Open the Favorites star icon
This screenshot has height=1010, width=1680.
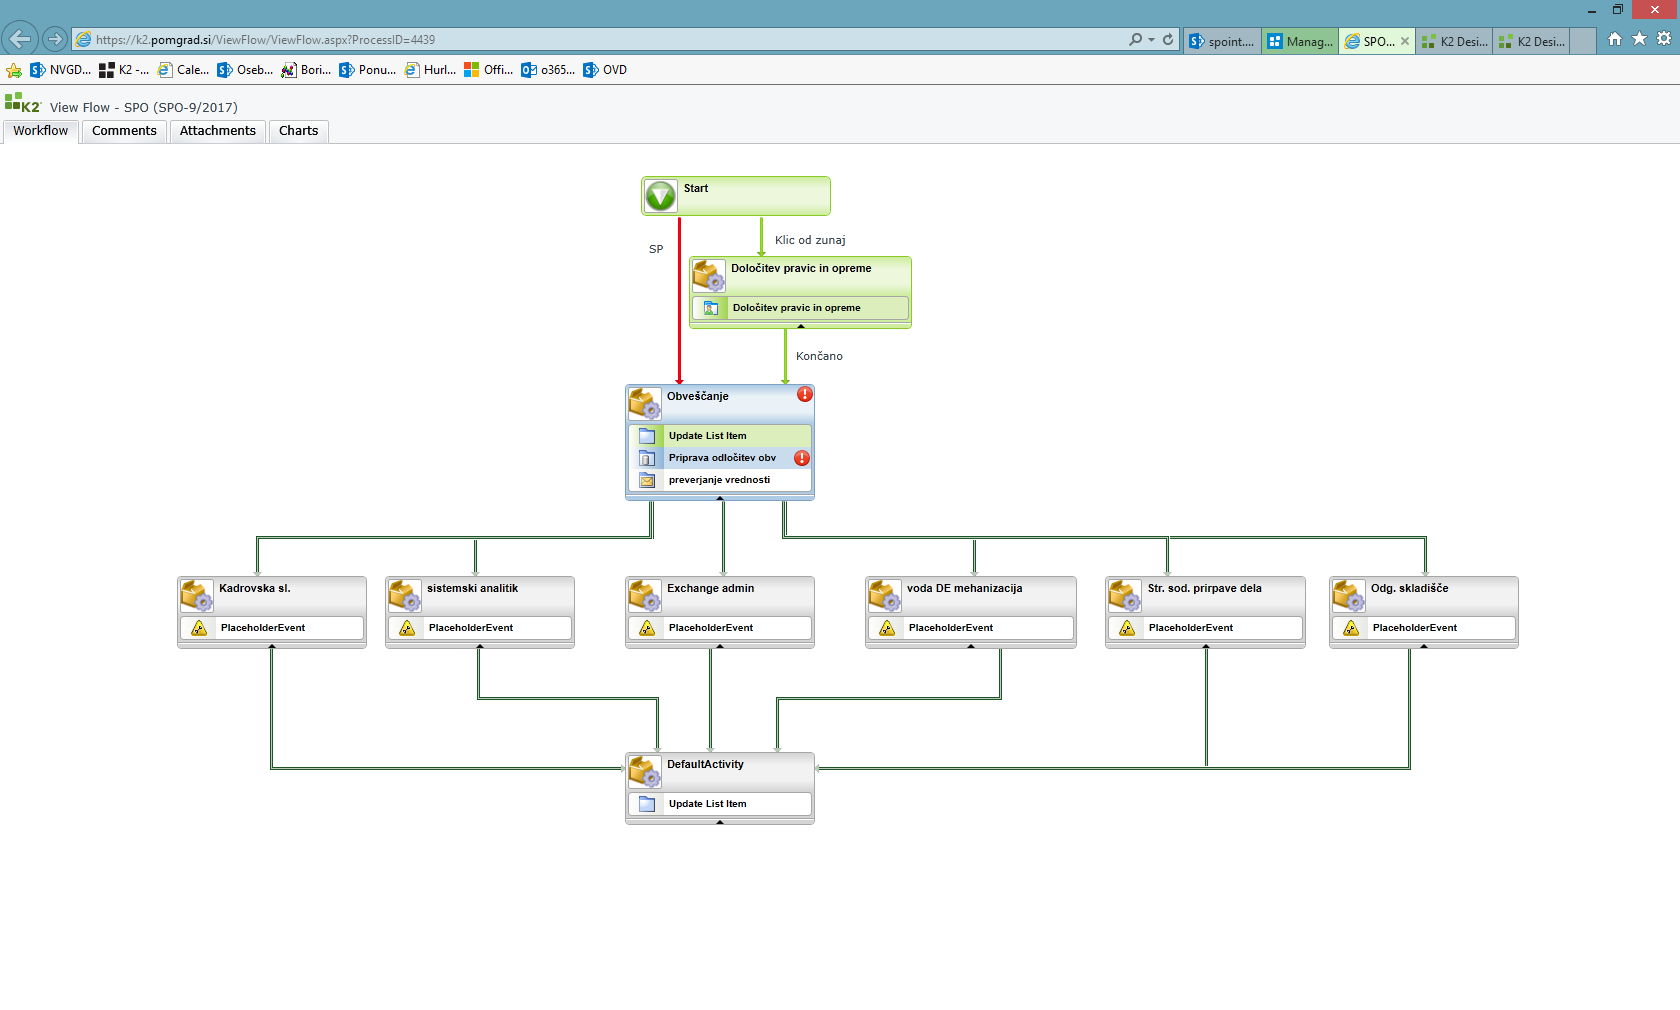tap(1639, 39)
